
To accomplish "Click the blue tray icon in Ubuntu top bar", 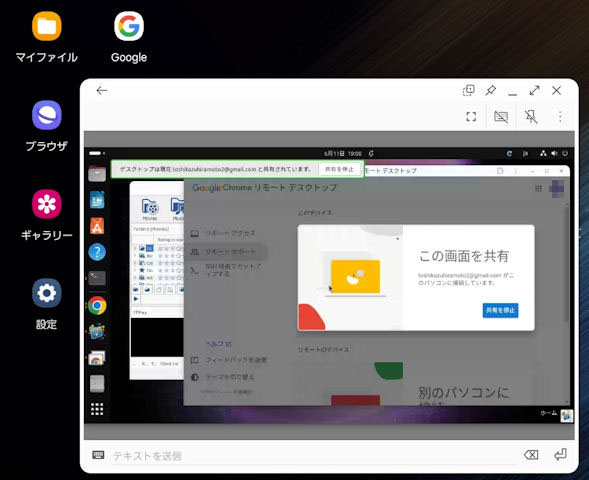I will tap(509, 154).
